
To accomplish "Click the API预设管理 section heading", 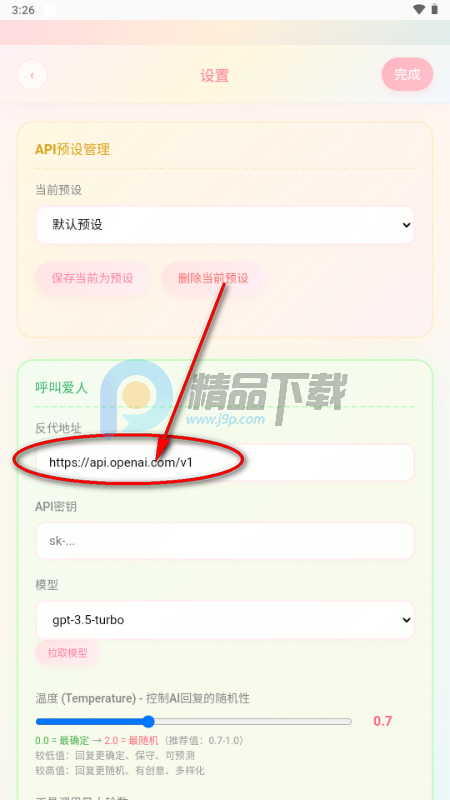I will click(72, 149).
